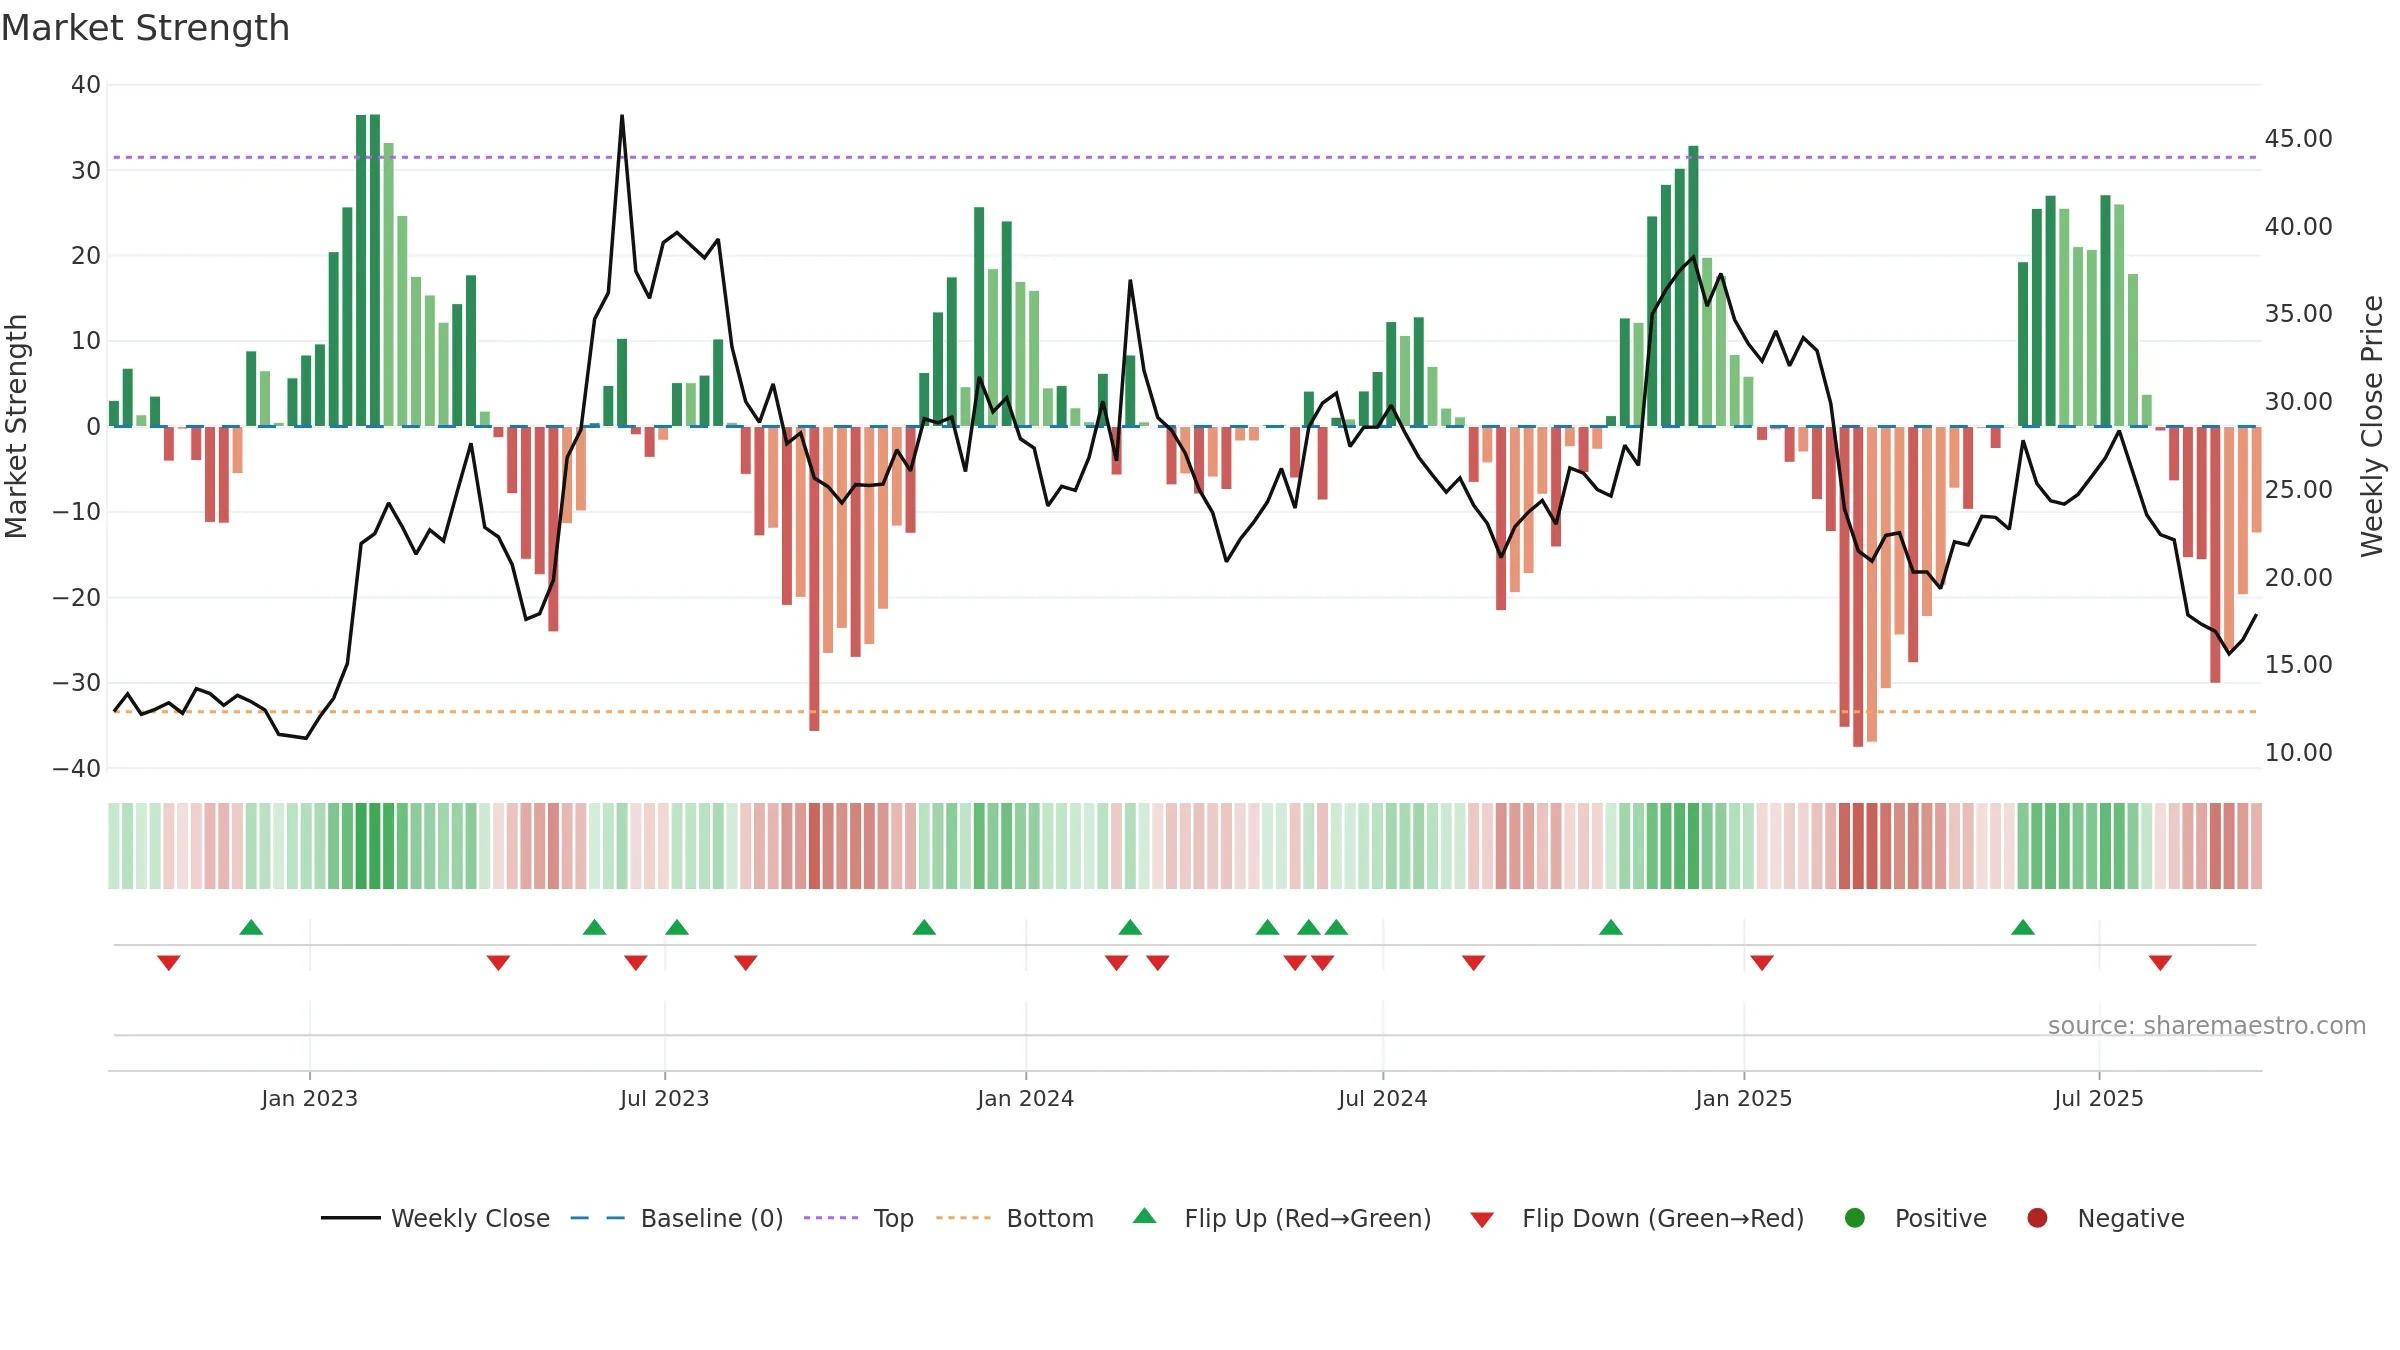Click the weekly close price peak near 45
The image size is (2400, 1350).
pos(622,116)
